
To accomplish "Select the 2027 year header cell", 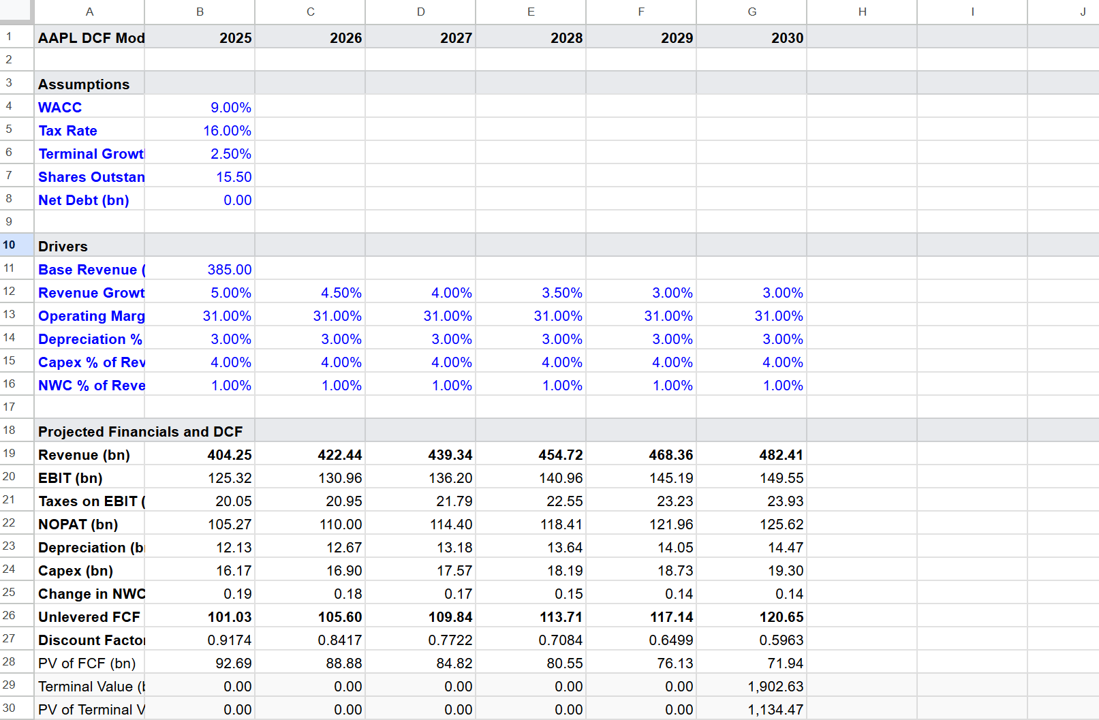I will [x=421, y=37].
